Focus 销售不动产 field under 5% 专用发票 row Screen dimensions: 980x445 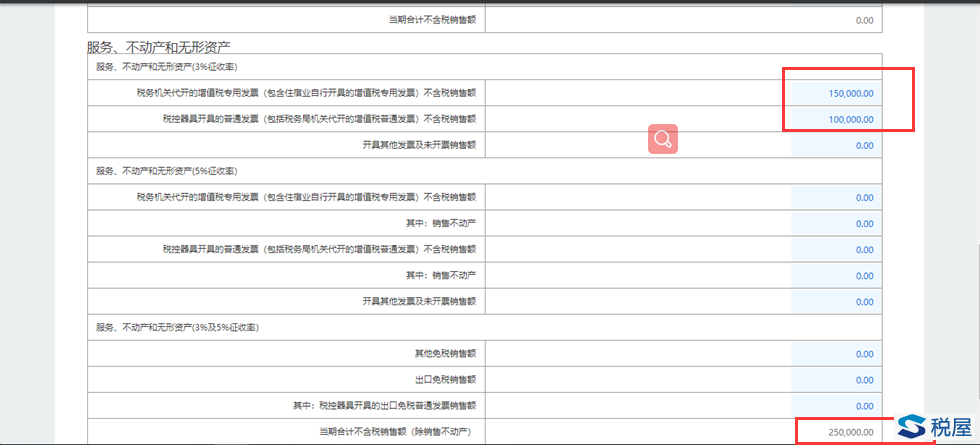click(x=836, y=224)
